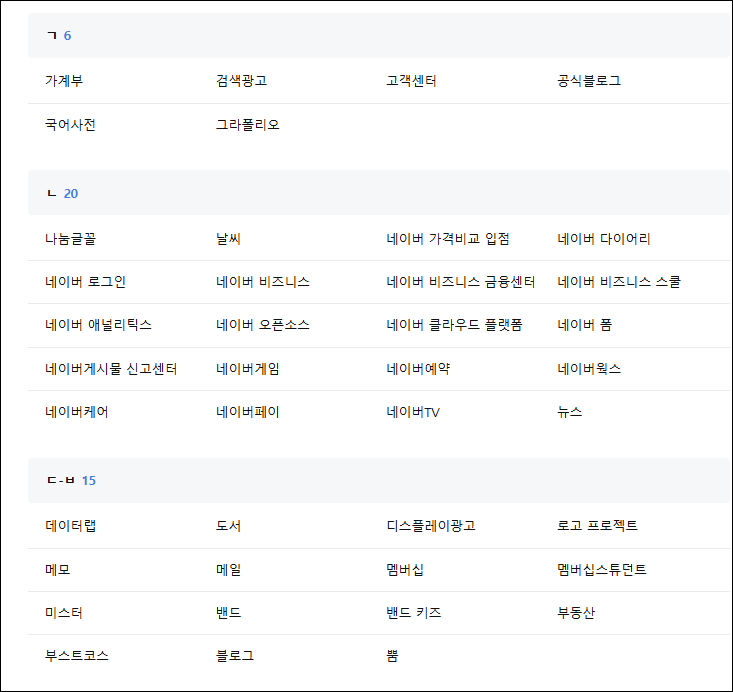Open the 뉴스 service

point(569,412)
